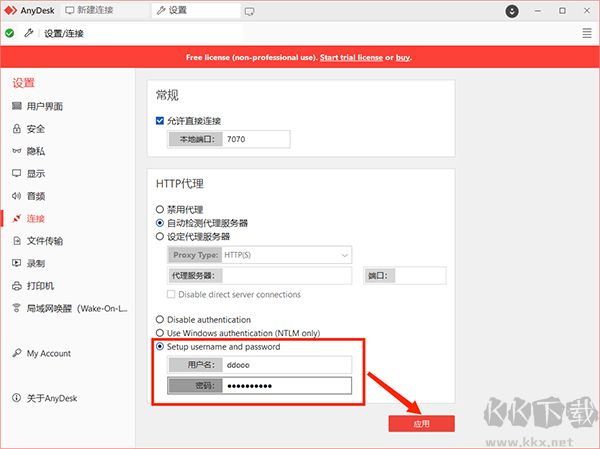The height and width of the screenshot is (449, 600).
Task: Open 隐私 settings section
Action: point(36,151)
